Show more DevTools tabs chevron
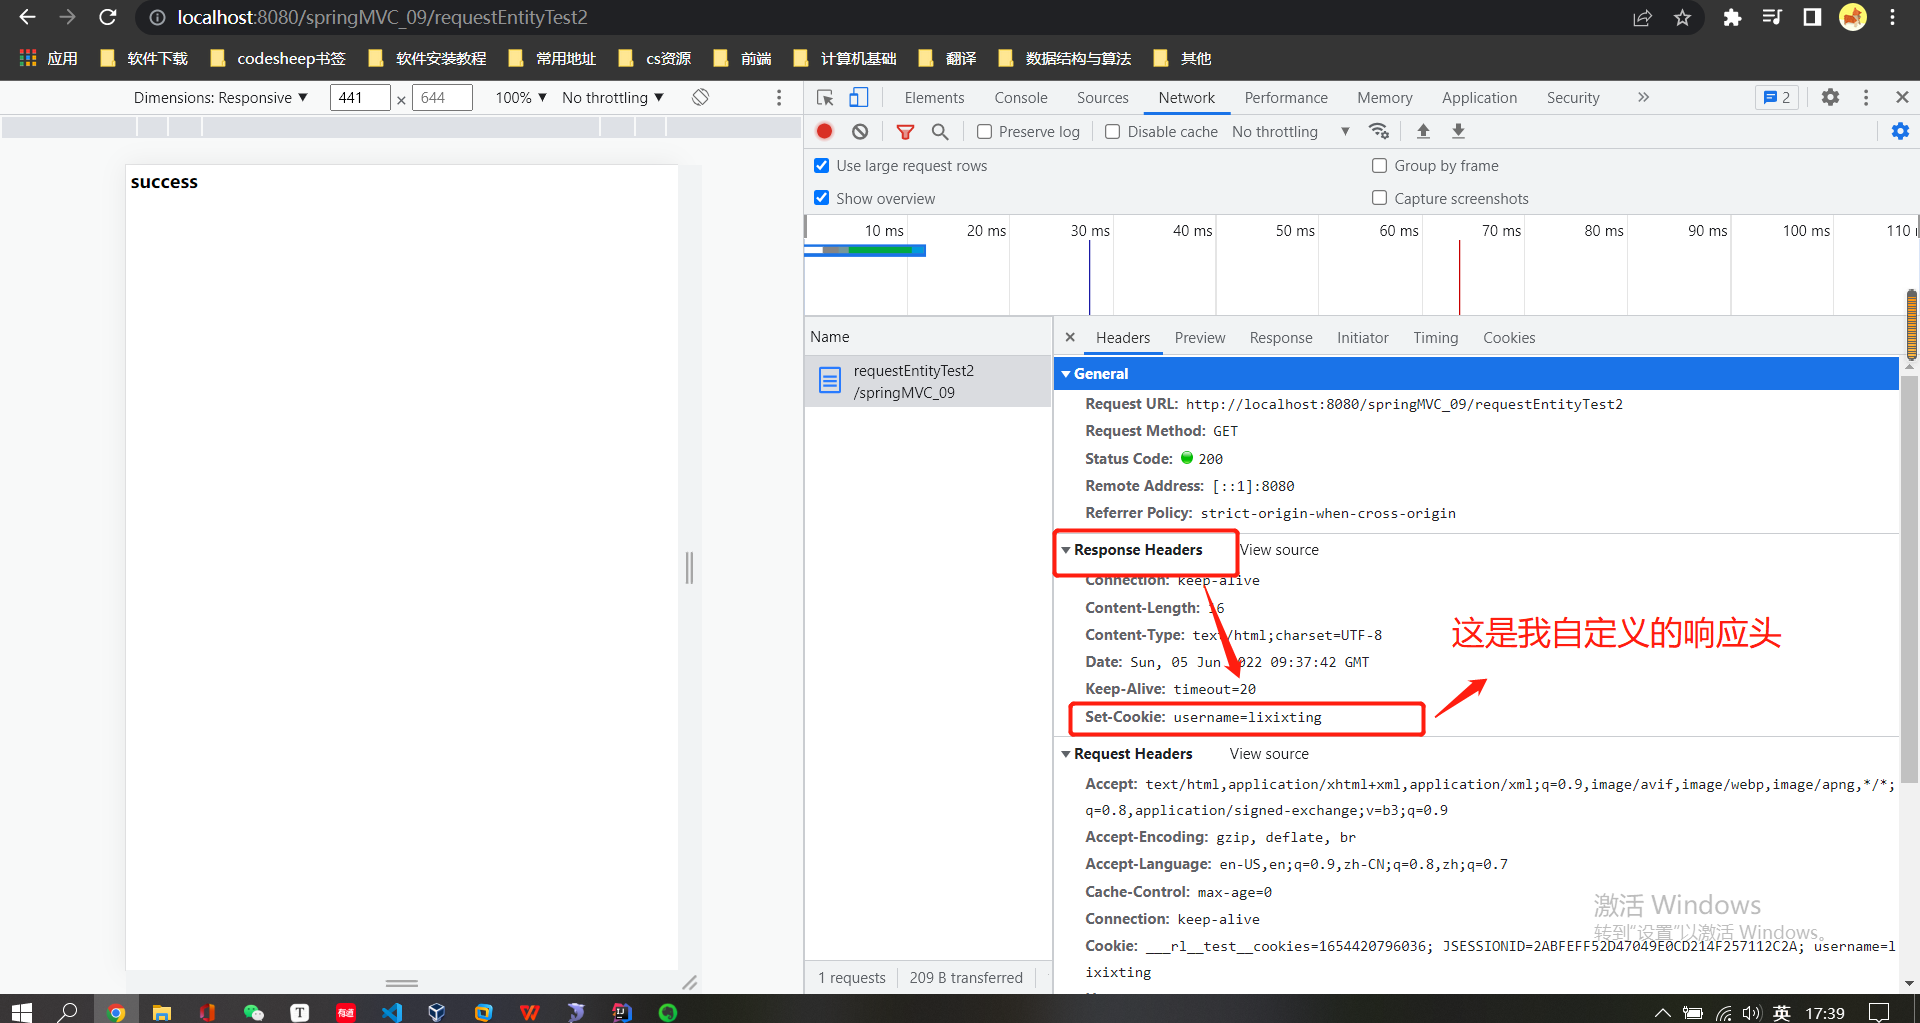The width and height of the screenshot is (1920, 1023). (x=1643, y=97)
